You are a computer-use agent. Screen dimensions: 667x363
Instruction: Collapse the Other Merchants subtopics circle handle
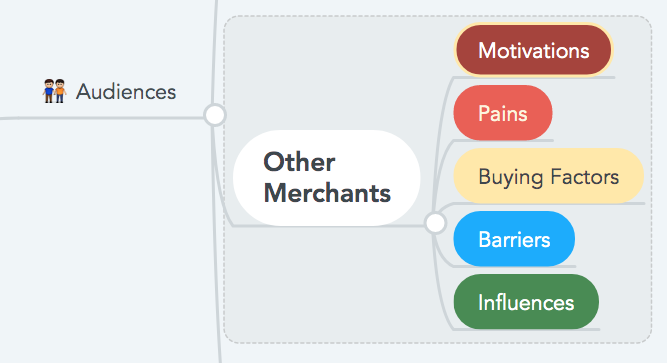pos(435,223)
